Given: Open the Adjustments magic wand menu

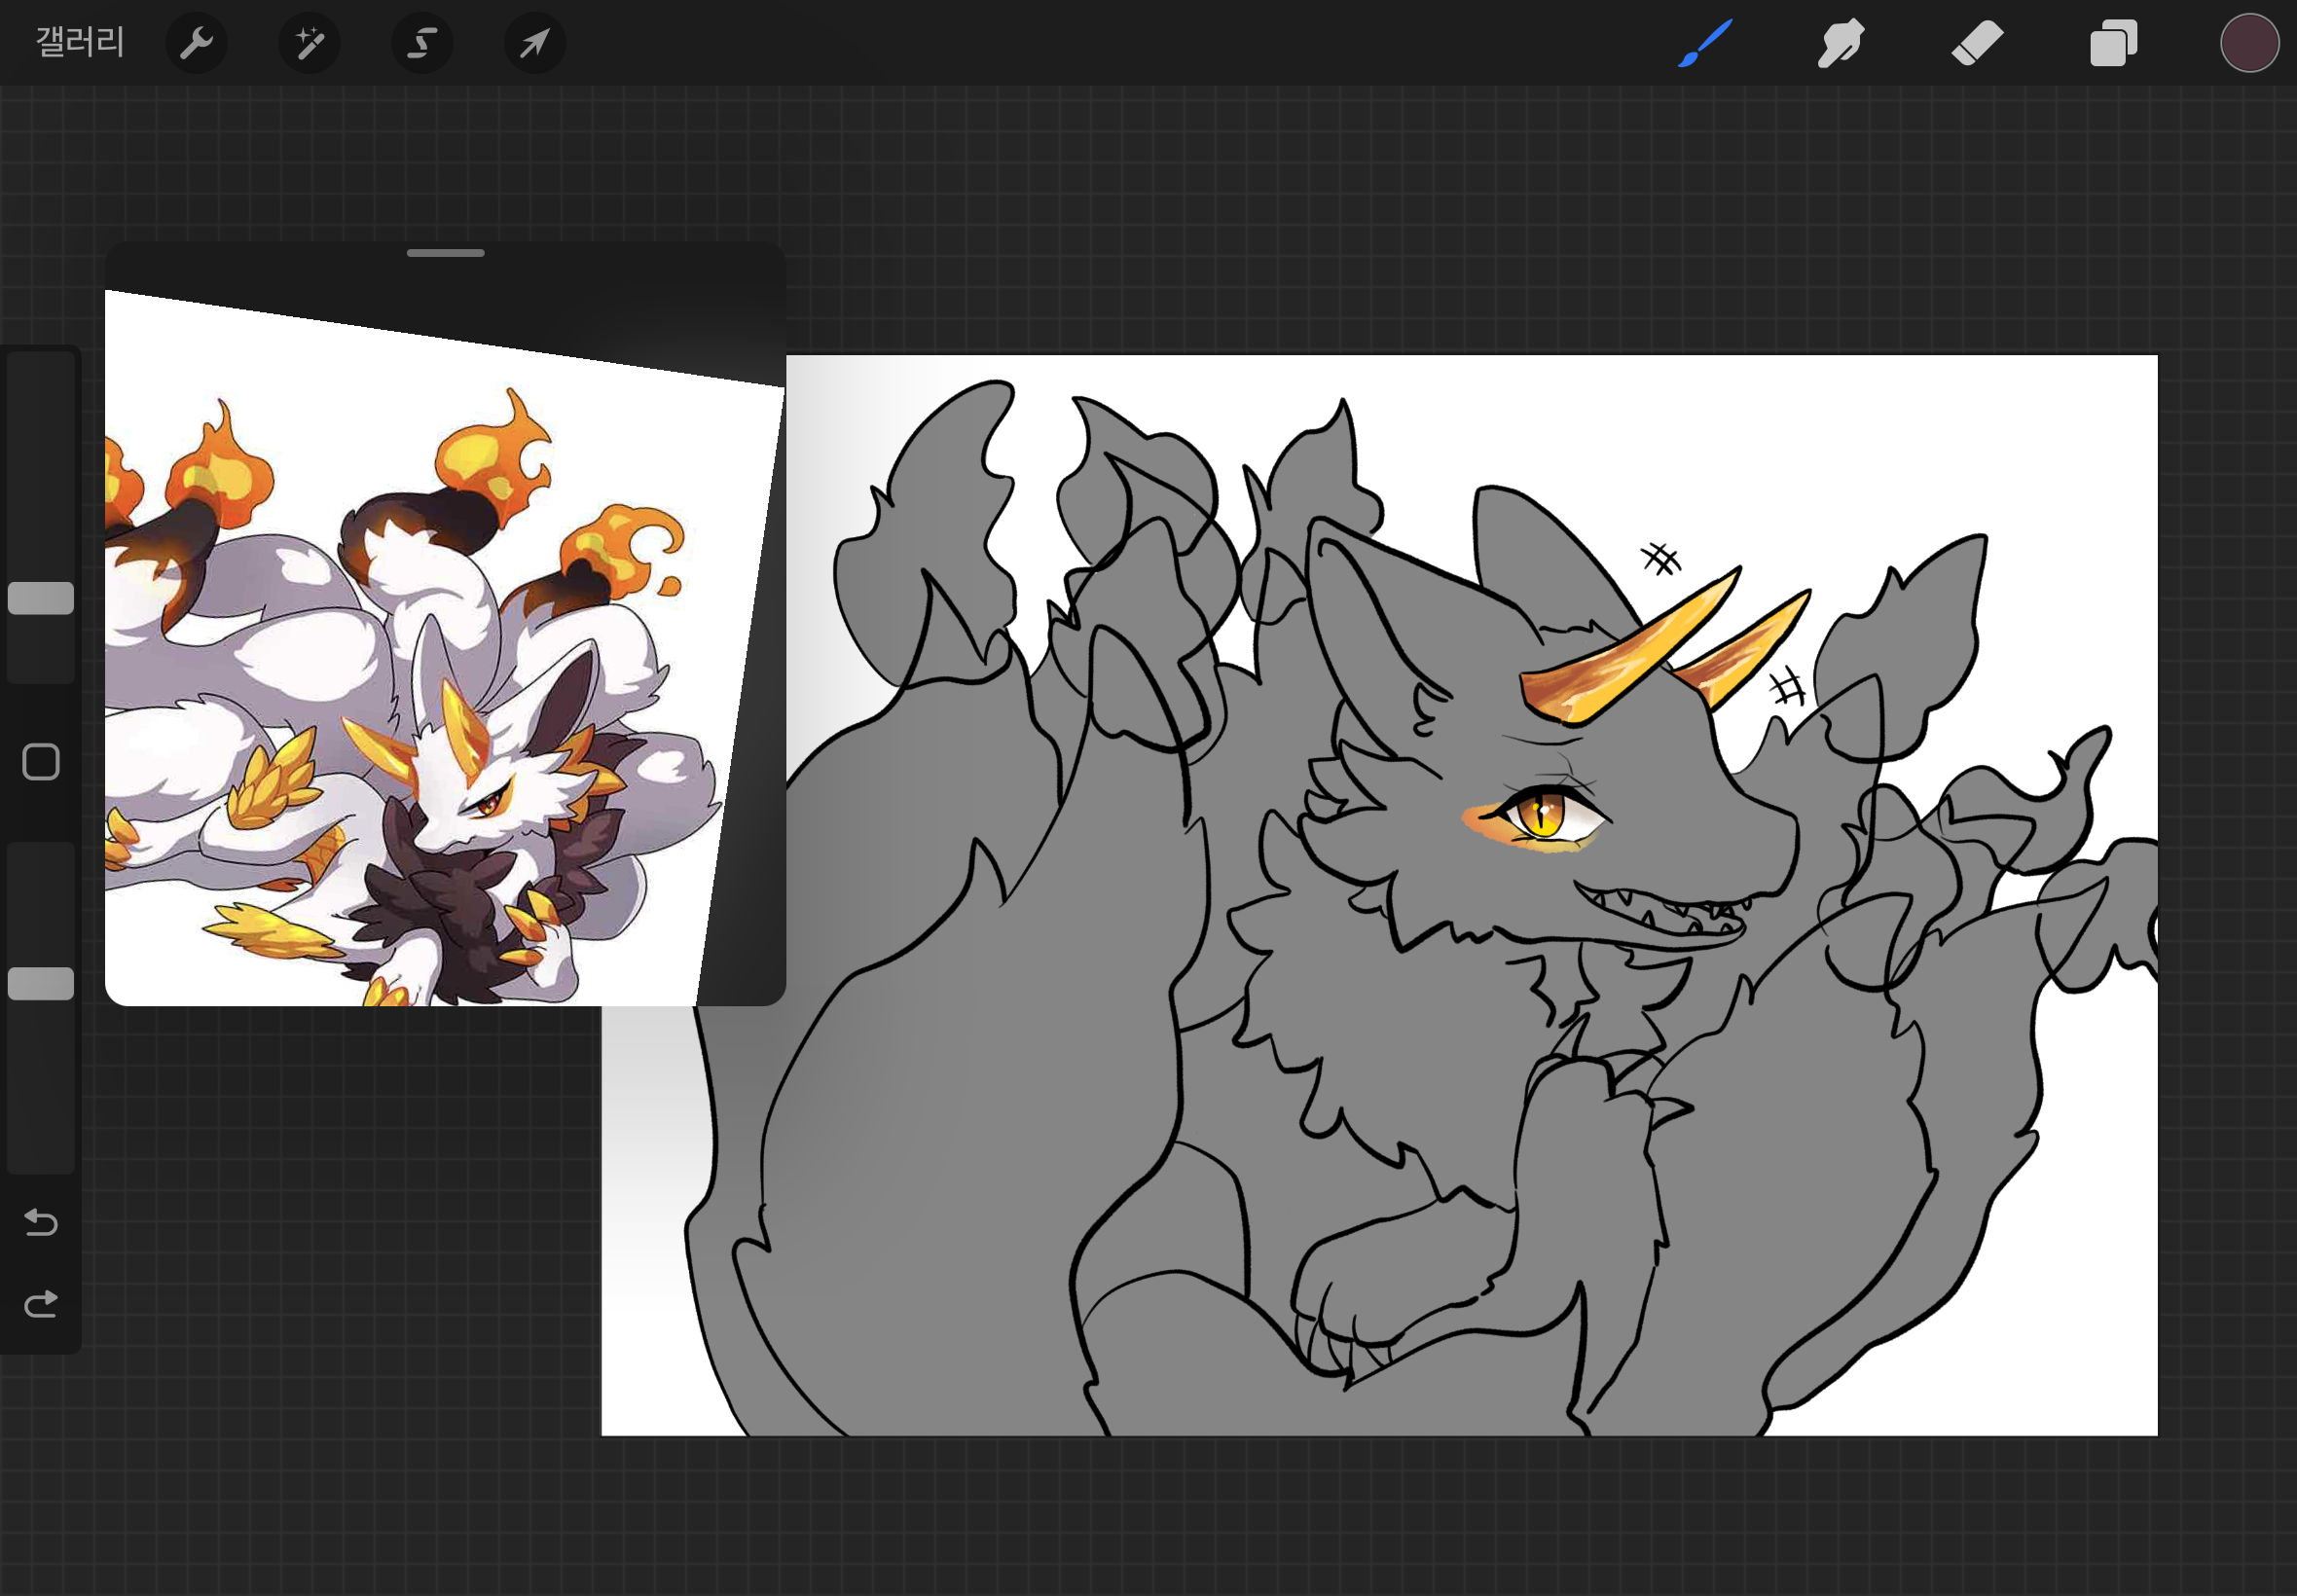Looking at the screenshot, I should pos(309,43).
